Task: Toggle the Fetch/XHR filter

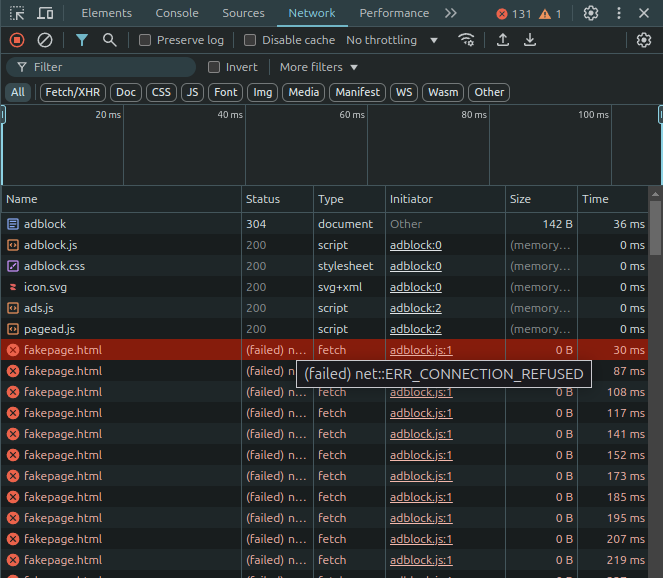Action: point(73,92)
